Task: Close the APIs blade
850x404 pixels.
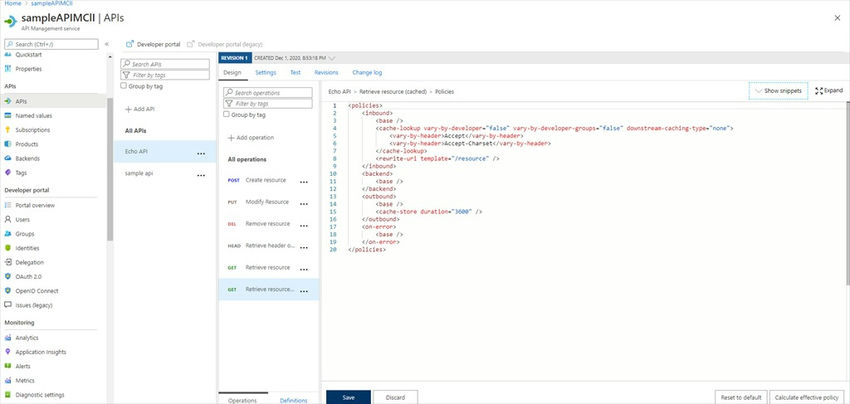Action: 838,18
